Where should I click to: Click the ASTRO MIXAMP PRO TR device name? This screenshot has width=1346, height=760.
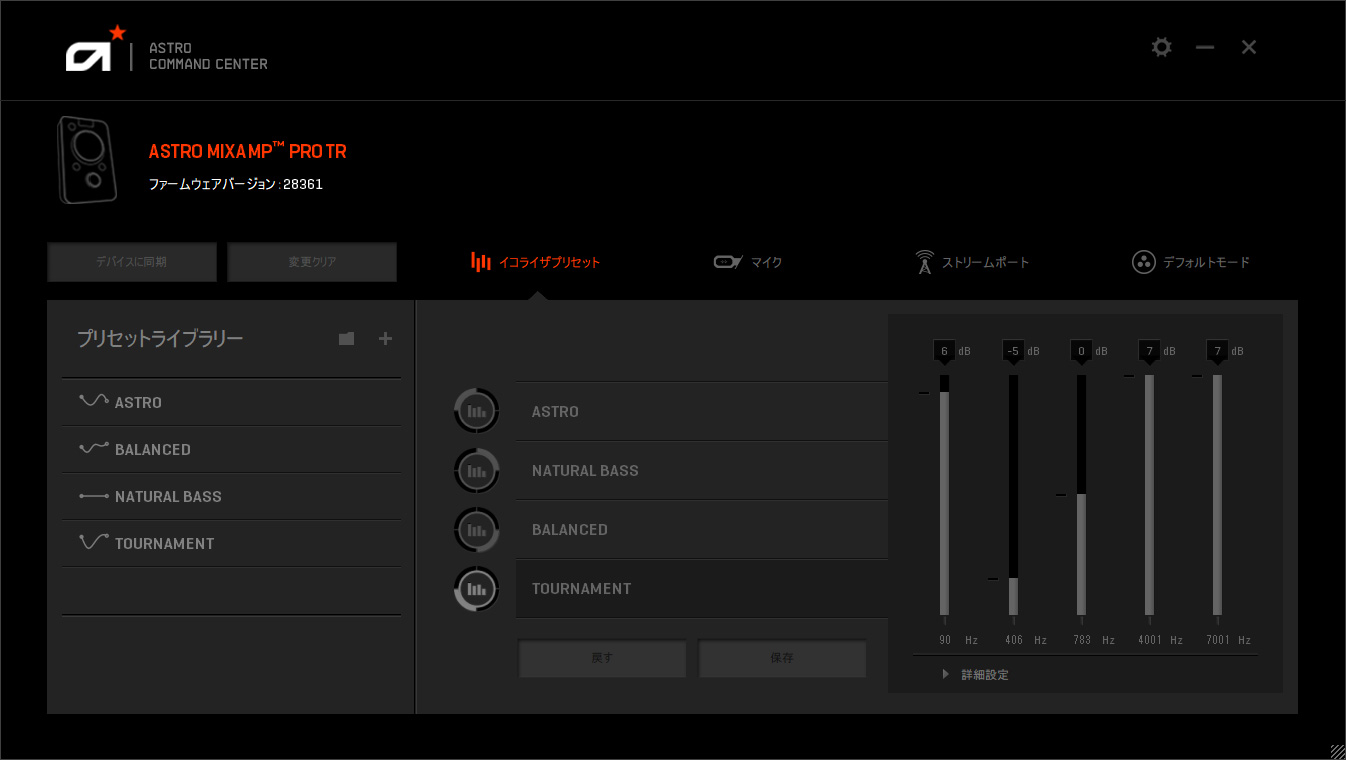[x=247, y=152]
